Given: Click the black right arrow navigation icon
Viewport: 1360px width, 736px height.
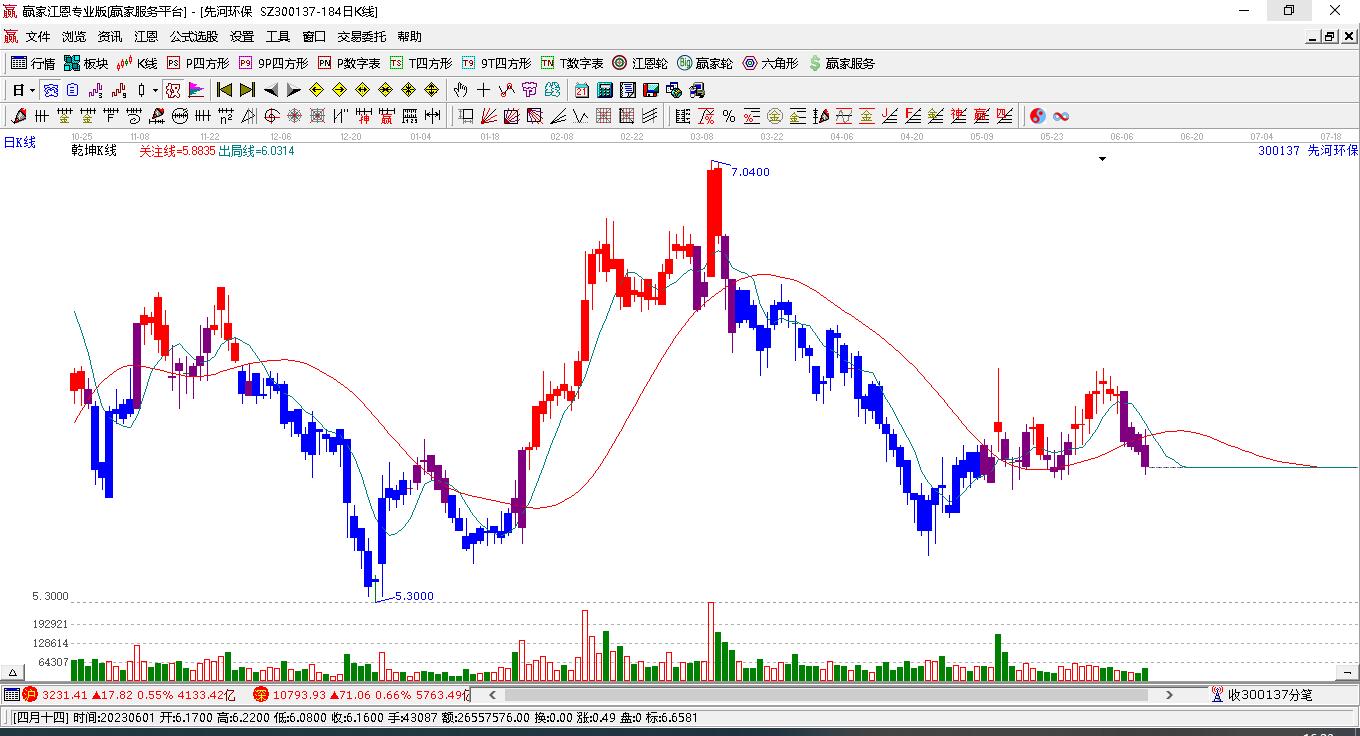Looking at the screenshot, I should (x=293, y=90).
